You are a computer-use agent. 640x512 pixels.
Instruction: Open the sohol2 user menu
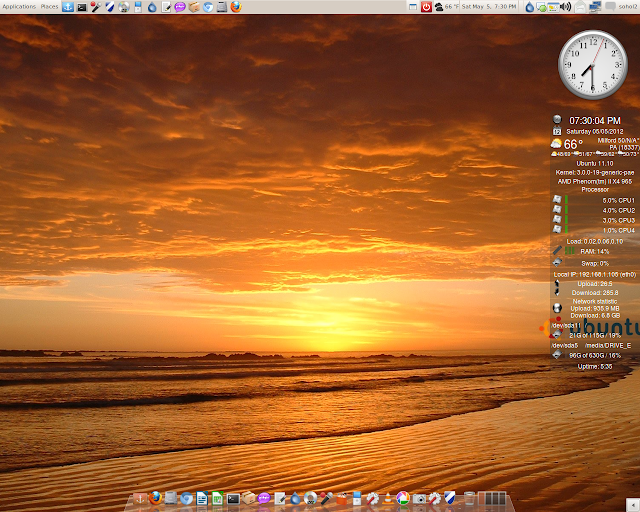click(626, 6)
